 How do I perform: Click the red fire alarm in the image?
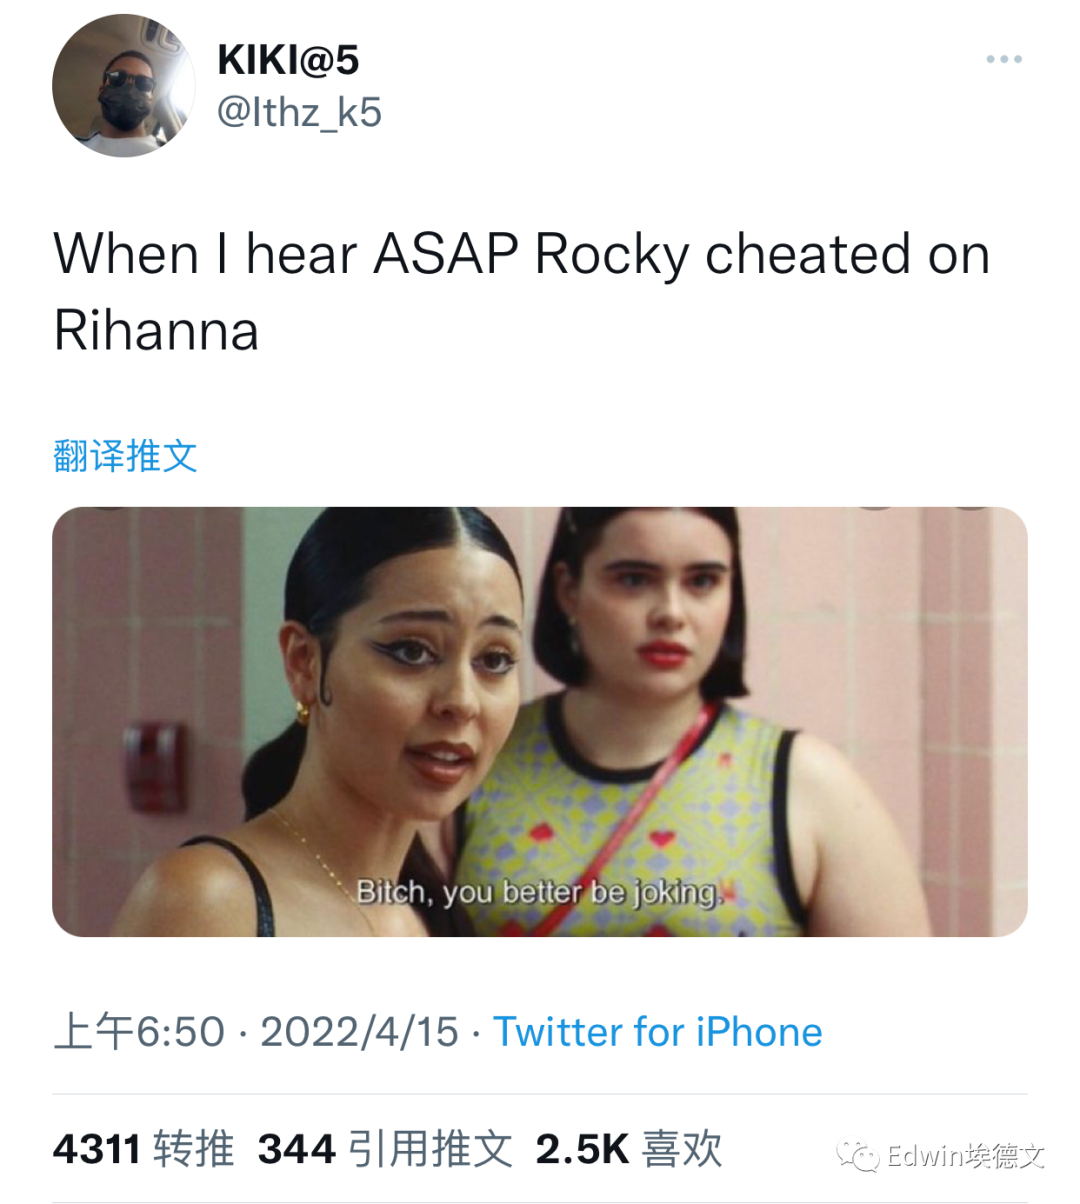(x=155, y=767)
